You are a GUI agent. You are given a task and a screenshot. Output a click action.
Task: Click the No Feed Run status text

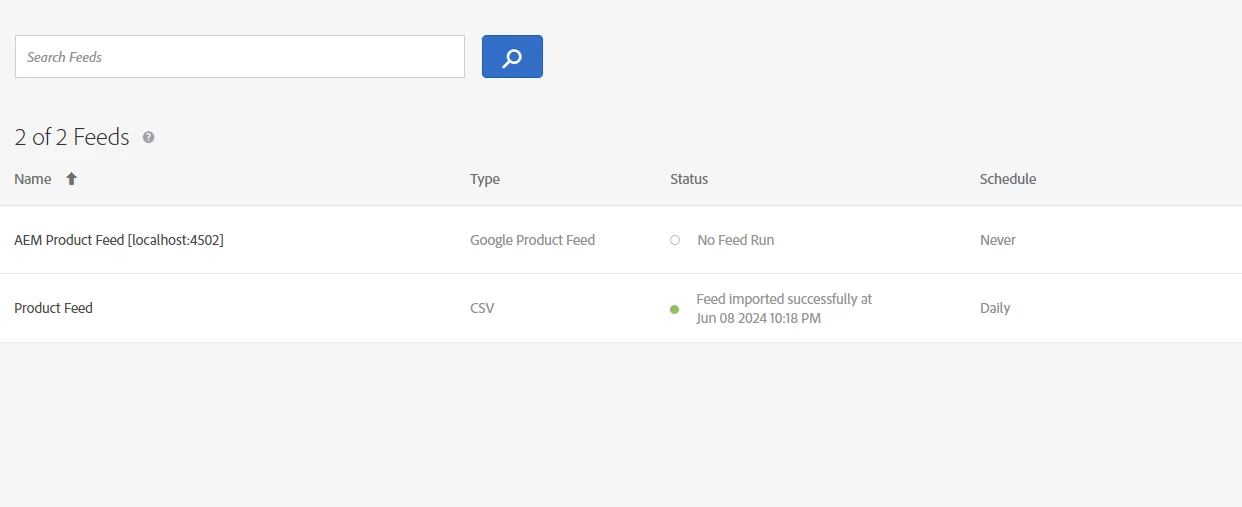pos(736,240)
